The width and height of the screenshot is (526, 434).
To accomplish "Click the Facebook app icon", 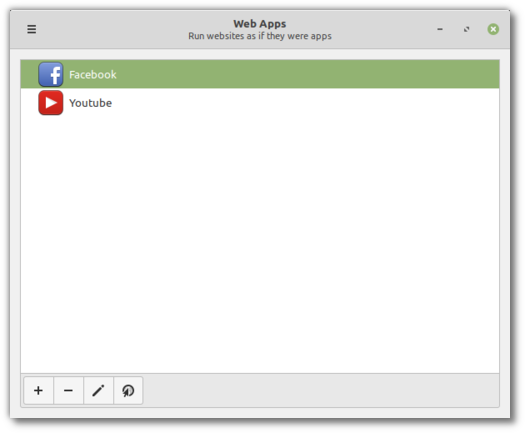I will [x=51, y=74].
